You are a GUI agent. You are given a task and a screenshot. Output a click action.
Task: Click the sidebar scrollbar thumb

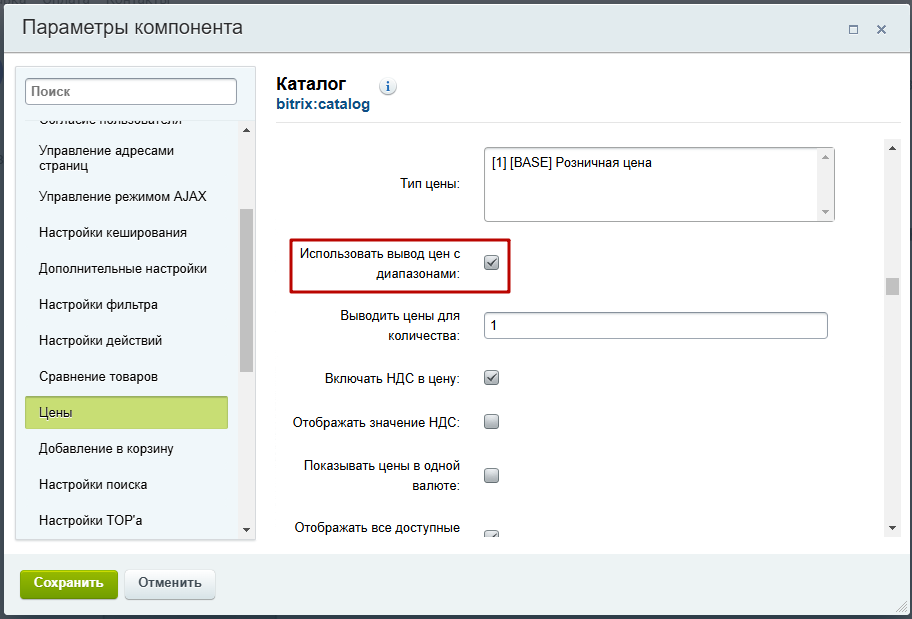click(247, 290)
